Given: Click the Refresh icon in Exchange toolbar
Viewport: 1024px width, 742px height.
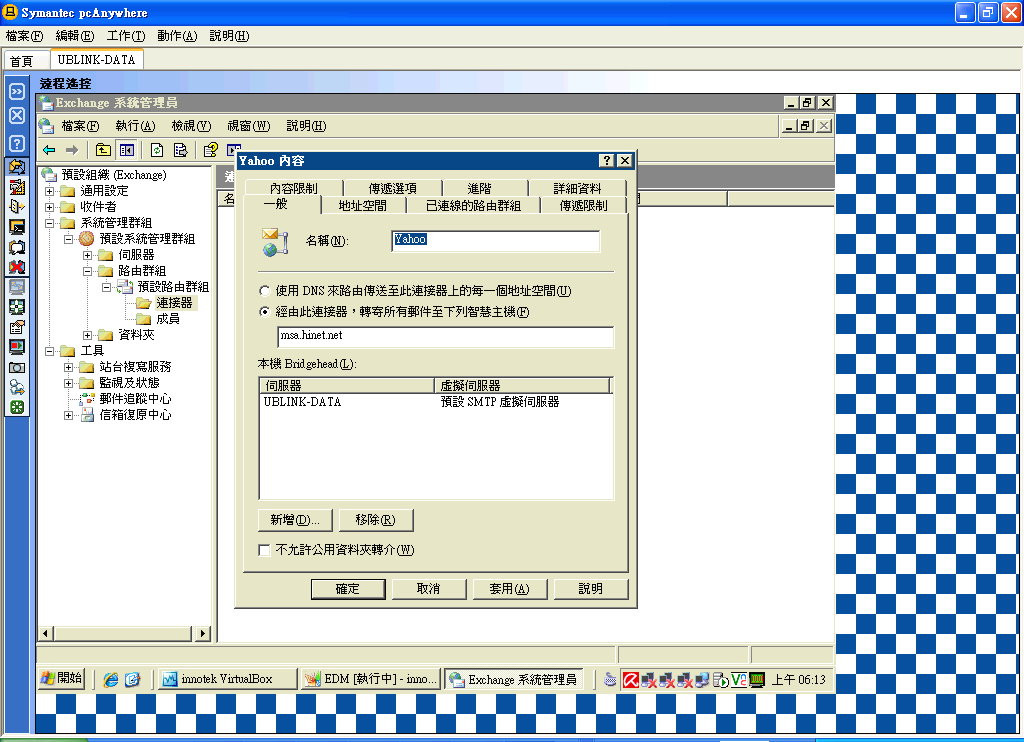Looking at the screenshot, I should click(157, 150).
